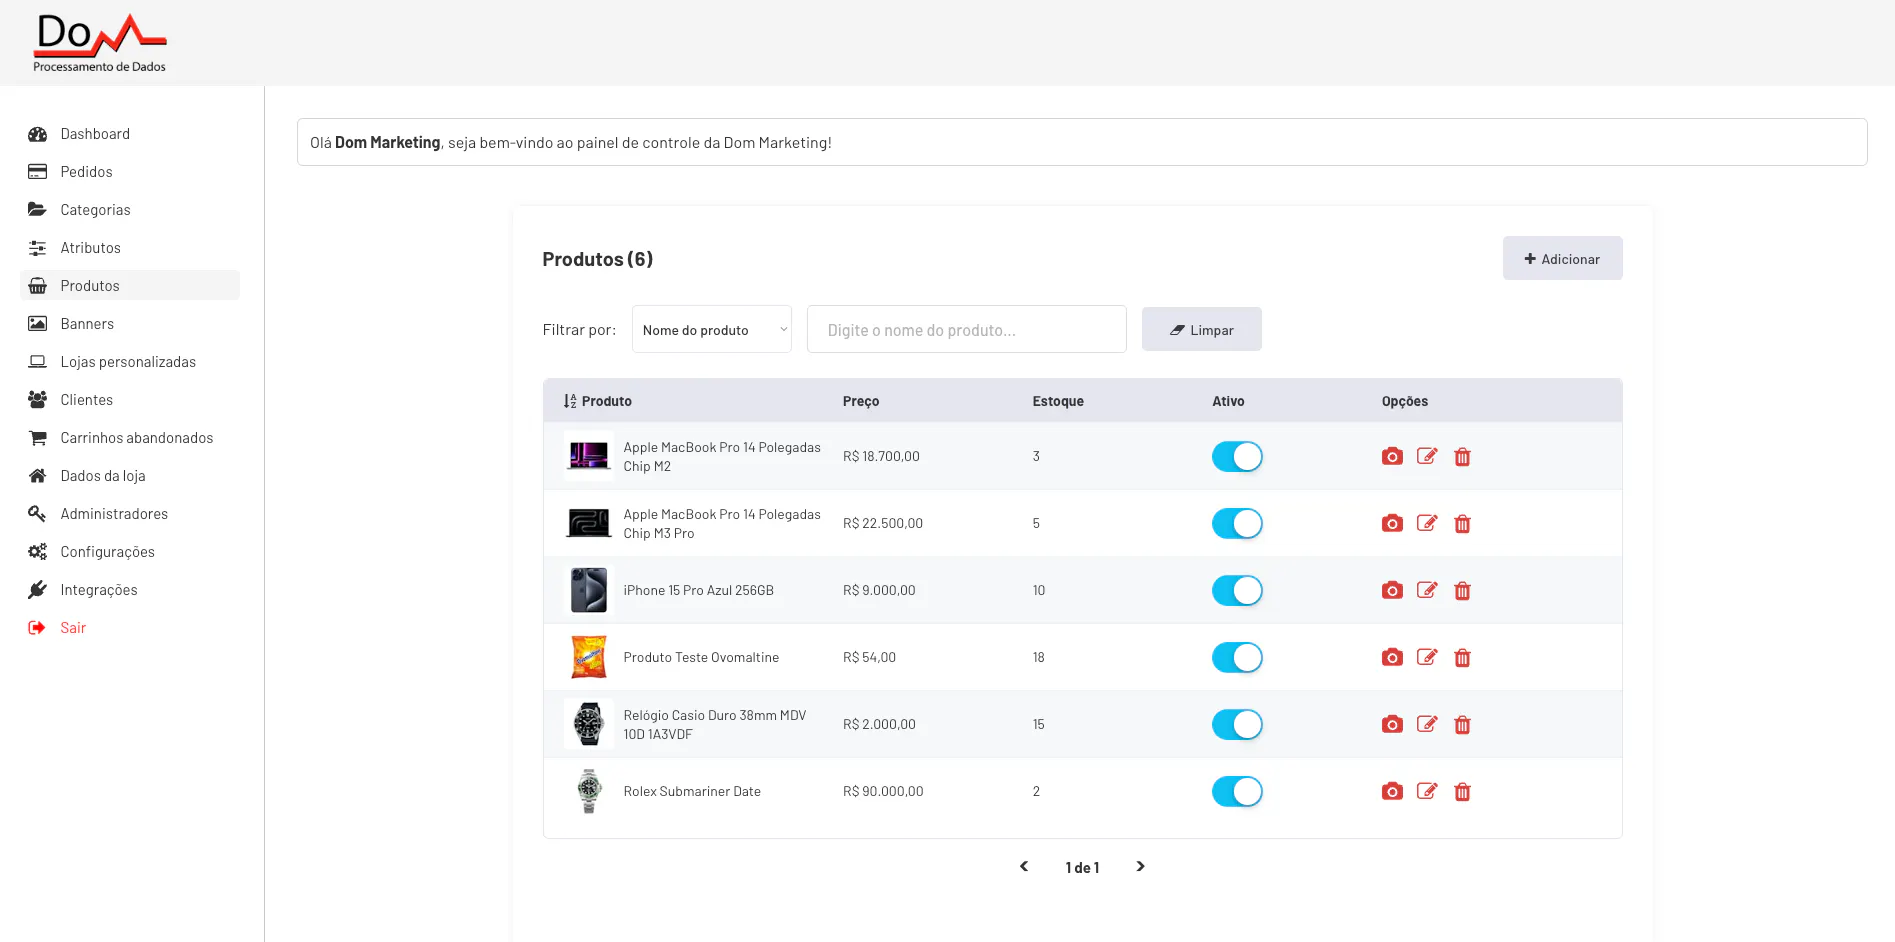Open the 'Nome do produto' filter dropdown
This screenshot has height=942, width=1895.
711,330
